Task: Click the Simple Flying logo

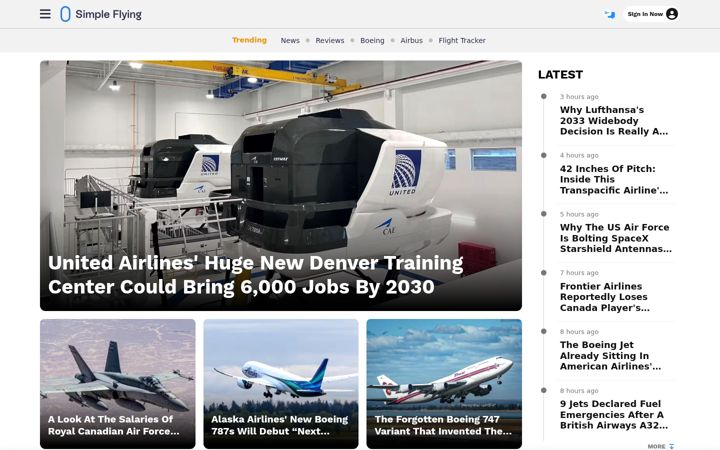Action: click(101, 14)
